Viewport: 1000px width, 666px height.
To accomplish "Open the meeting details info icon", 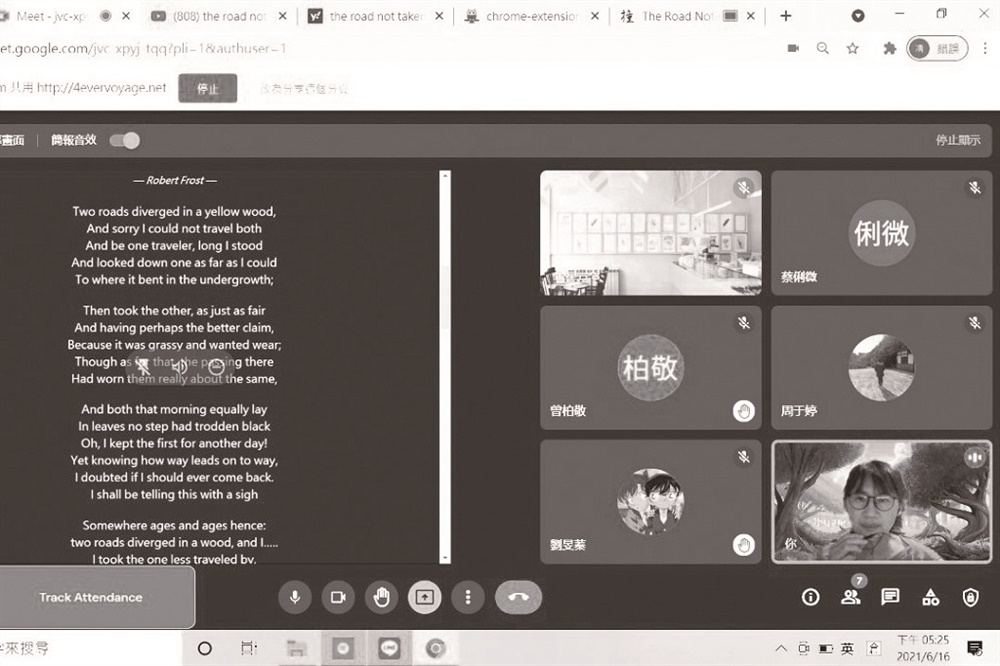I will pos(811,597).
